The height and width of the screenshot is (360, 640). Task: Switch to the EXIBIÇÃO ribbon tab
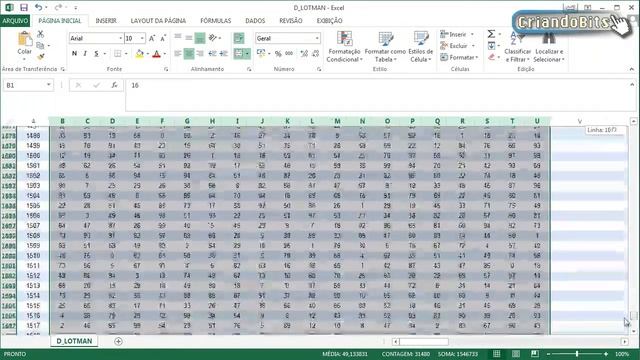329,20
